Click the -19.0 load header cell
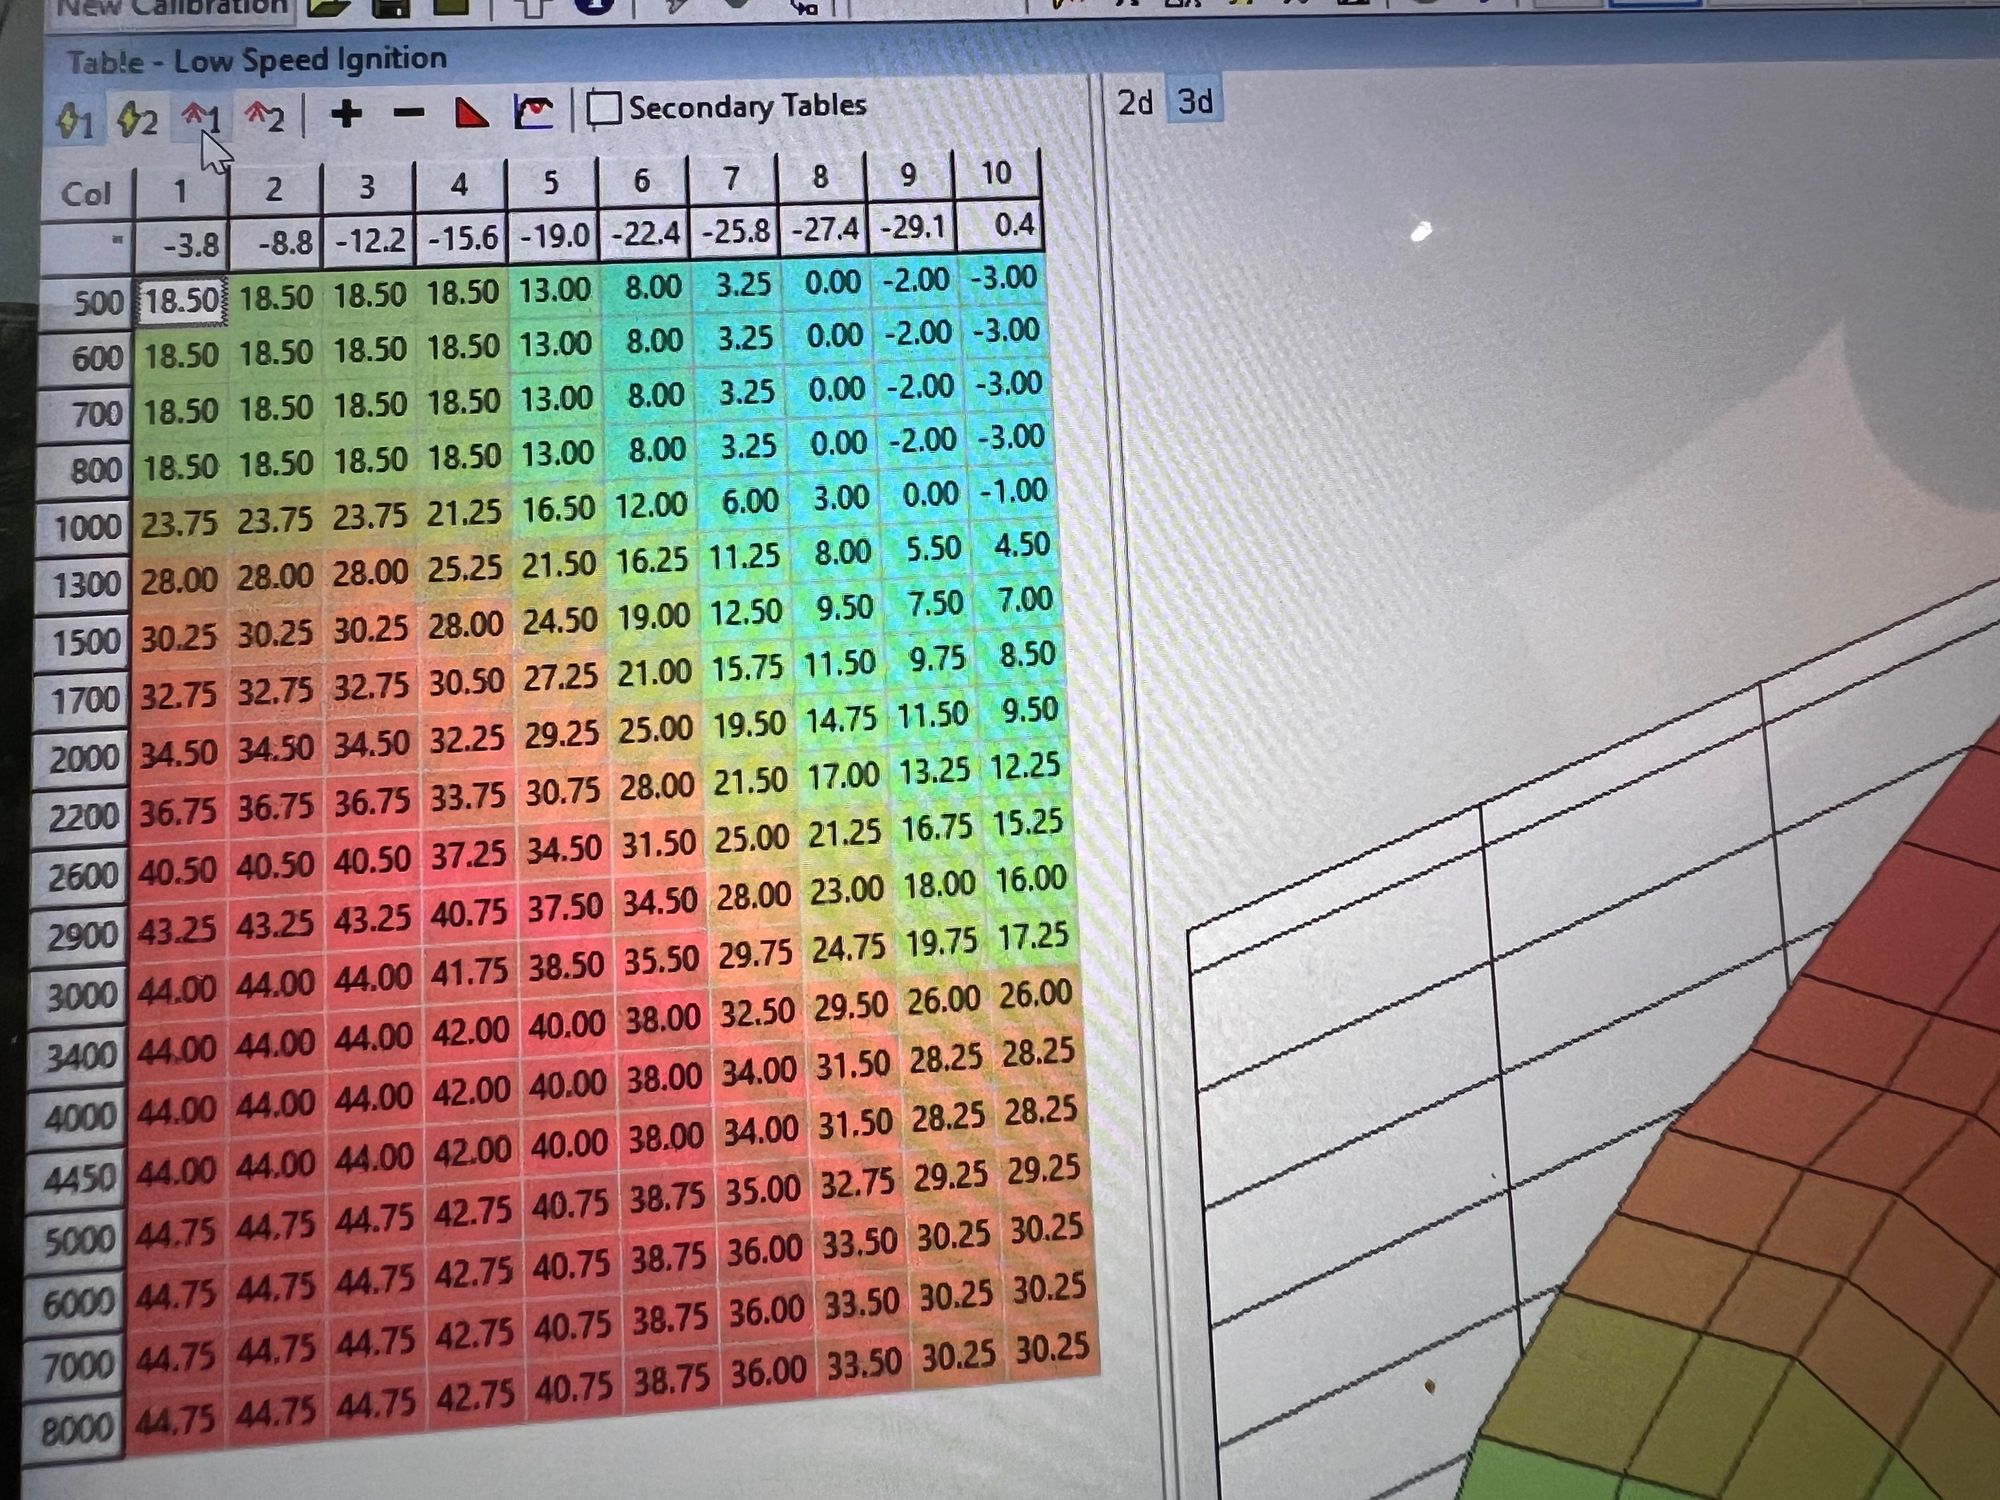 click(553, 236)
